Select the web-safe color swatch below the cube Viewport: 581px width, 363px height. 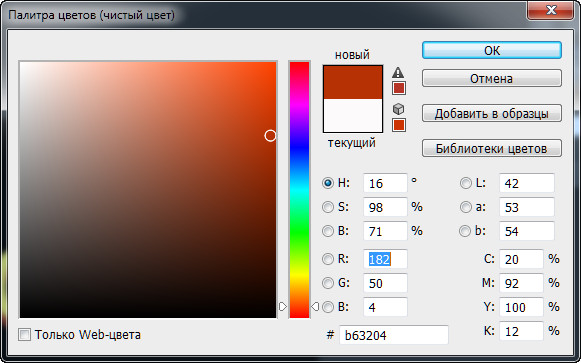(x=399, y=125)
